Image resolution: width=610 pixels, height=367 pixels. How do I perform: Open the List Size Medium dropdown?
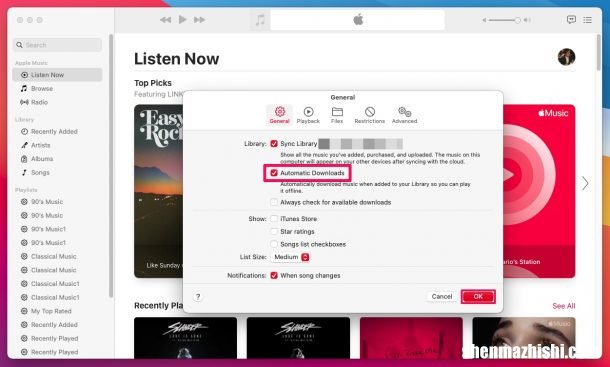291,257
